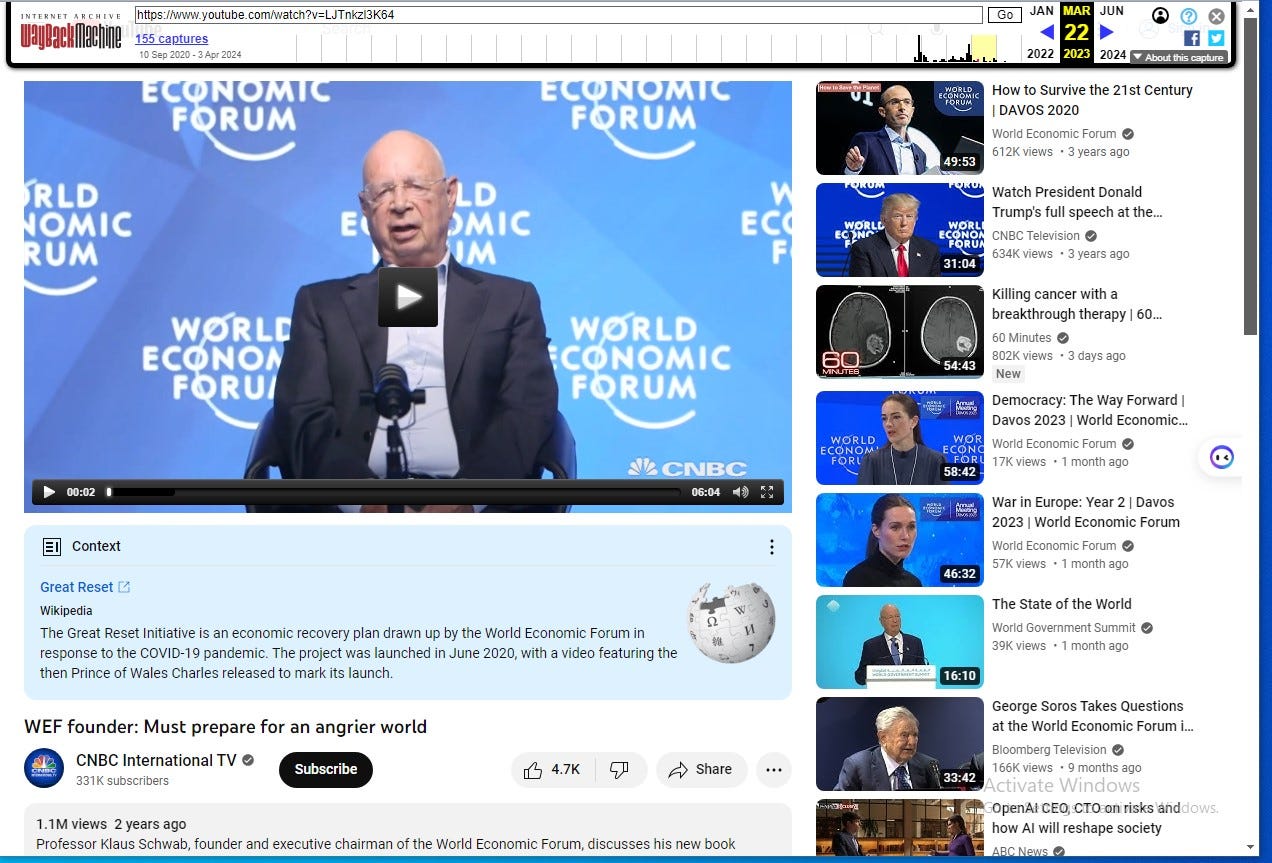Click the Wayback Go button

coord(1004,15)
